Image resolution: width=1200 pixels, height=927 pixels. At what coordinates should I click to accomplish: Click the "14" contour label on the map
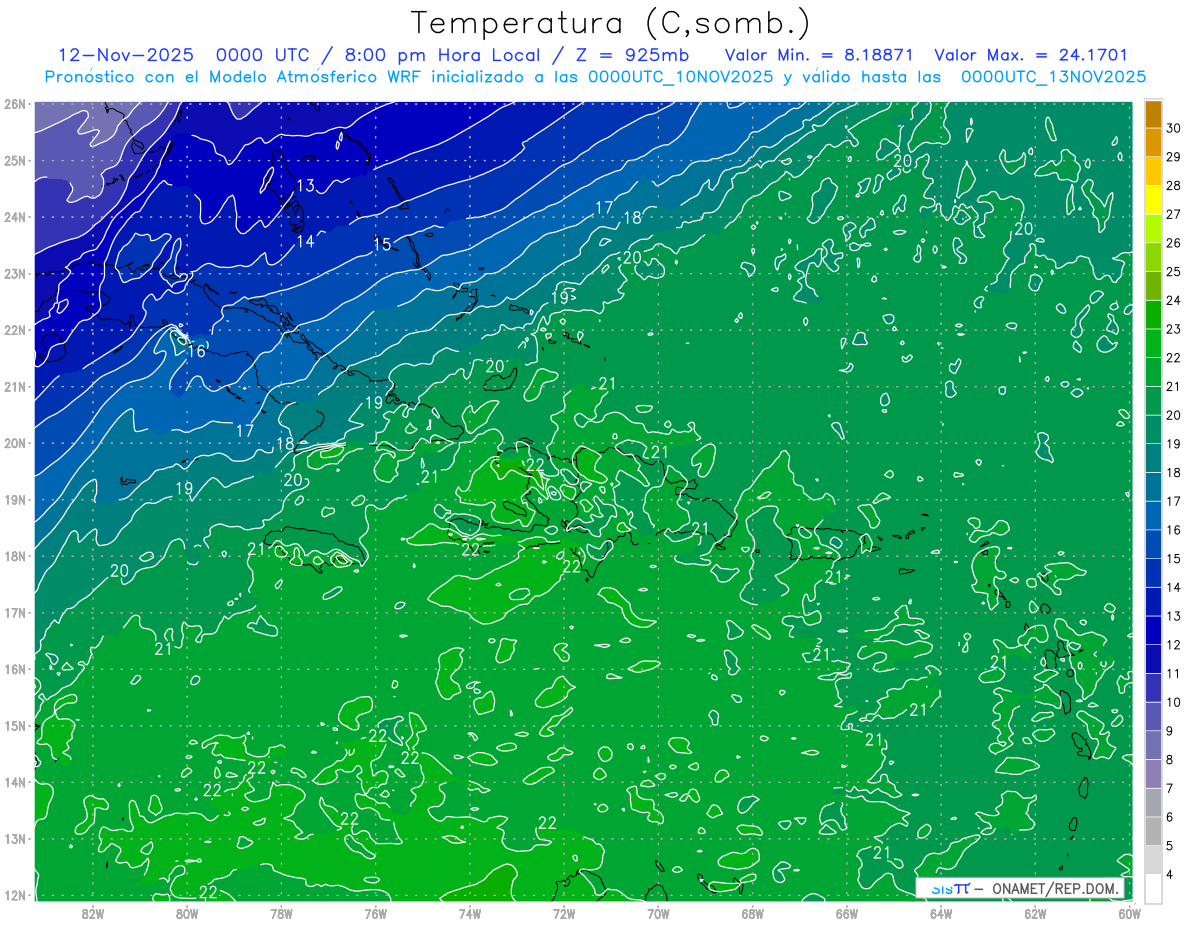[x=305, y=241]
